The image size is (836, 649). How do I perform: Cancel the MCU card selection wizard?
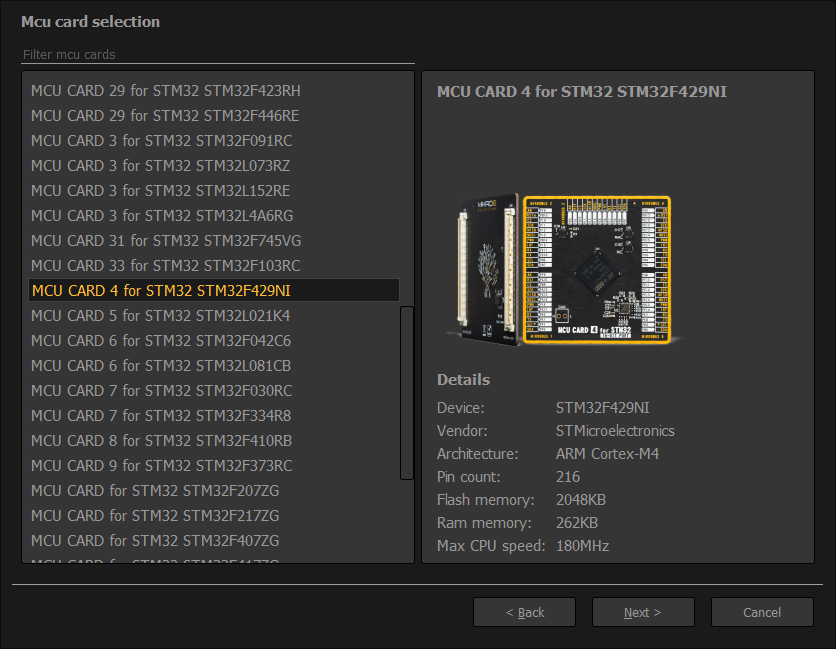click(762, 612)
